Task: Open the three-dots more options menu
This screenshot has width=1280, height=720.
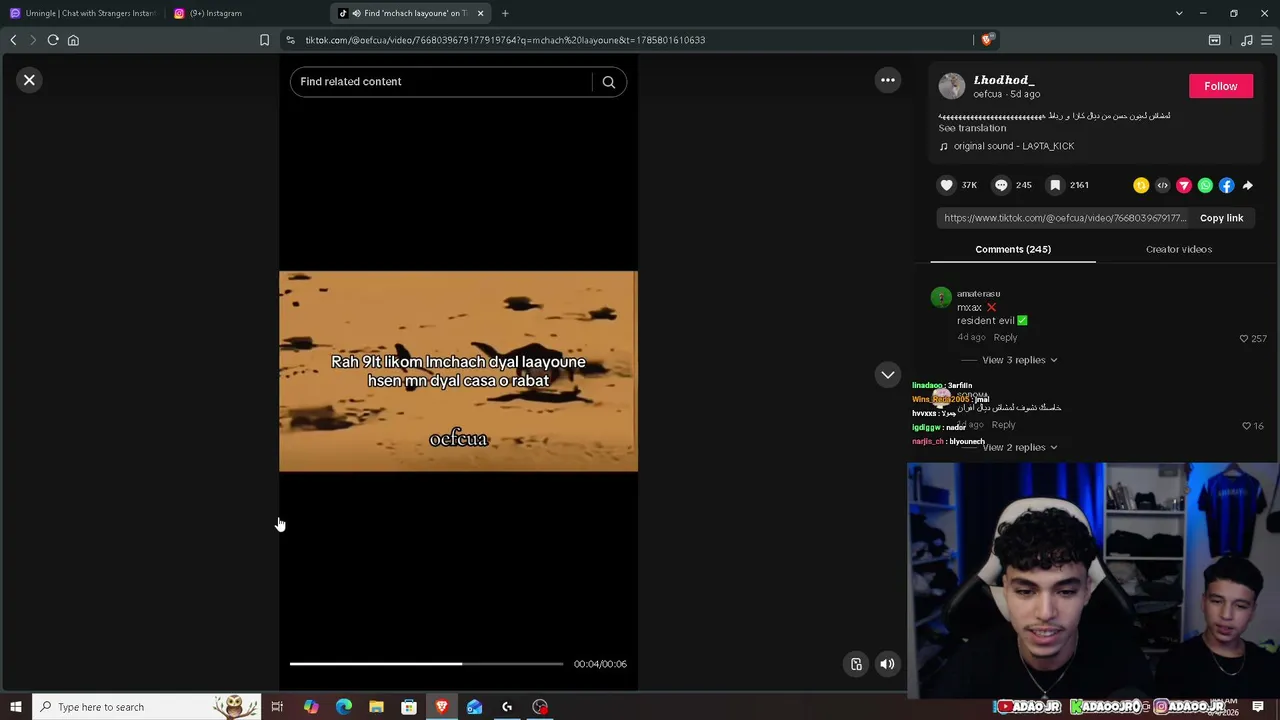Action: (887, 80)
